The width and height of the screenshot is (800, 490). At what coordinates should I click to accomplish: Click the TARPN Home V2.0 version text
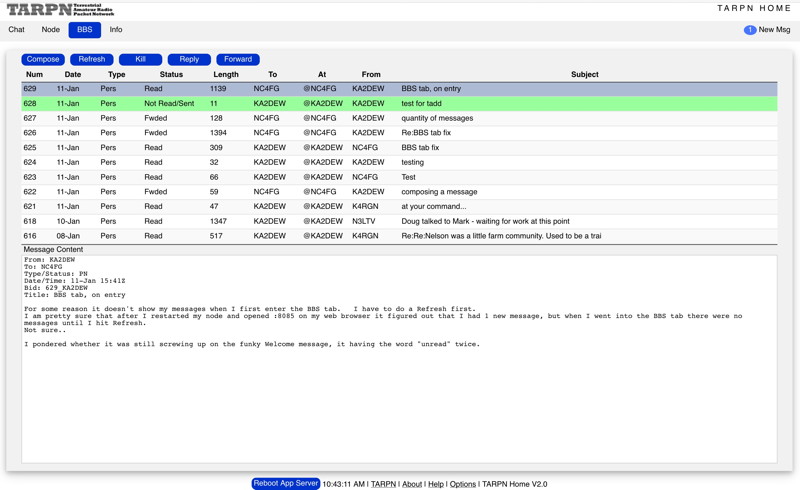(x=514, y=484)
